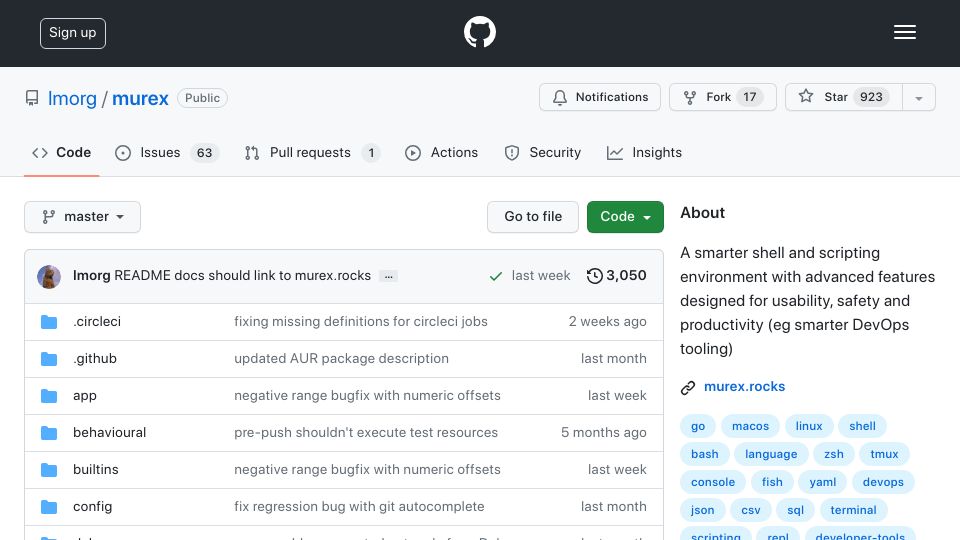This screenshot has width=960, height=540.
Task: Open the Insights tab
Action: coord(644,152)
